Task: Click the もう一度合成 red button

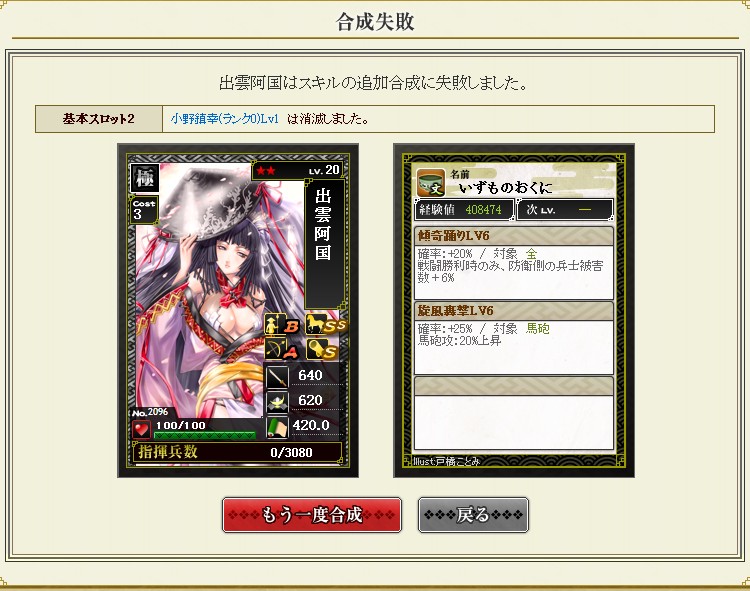Action: [312, 515]
